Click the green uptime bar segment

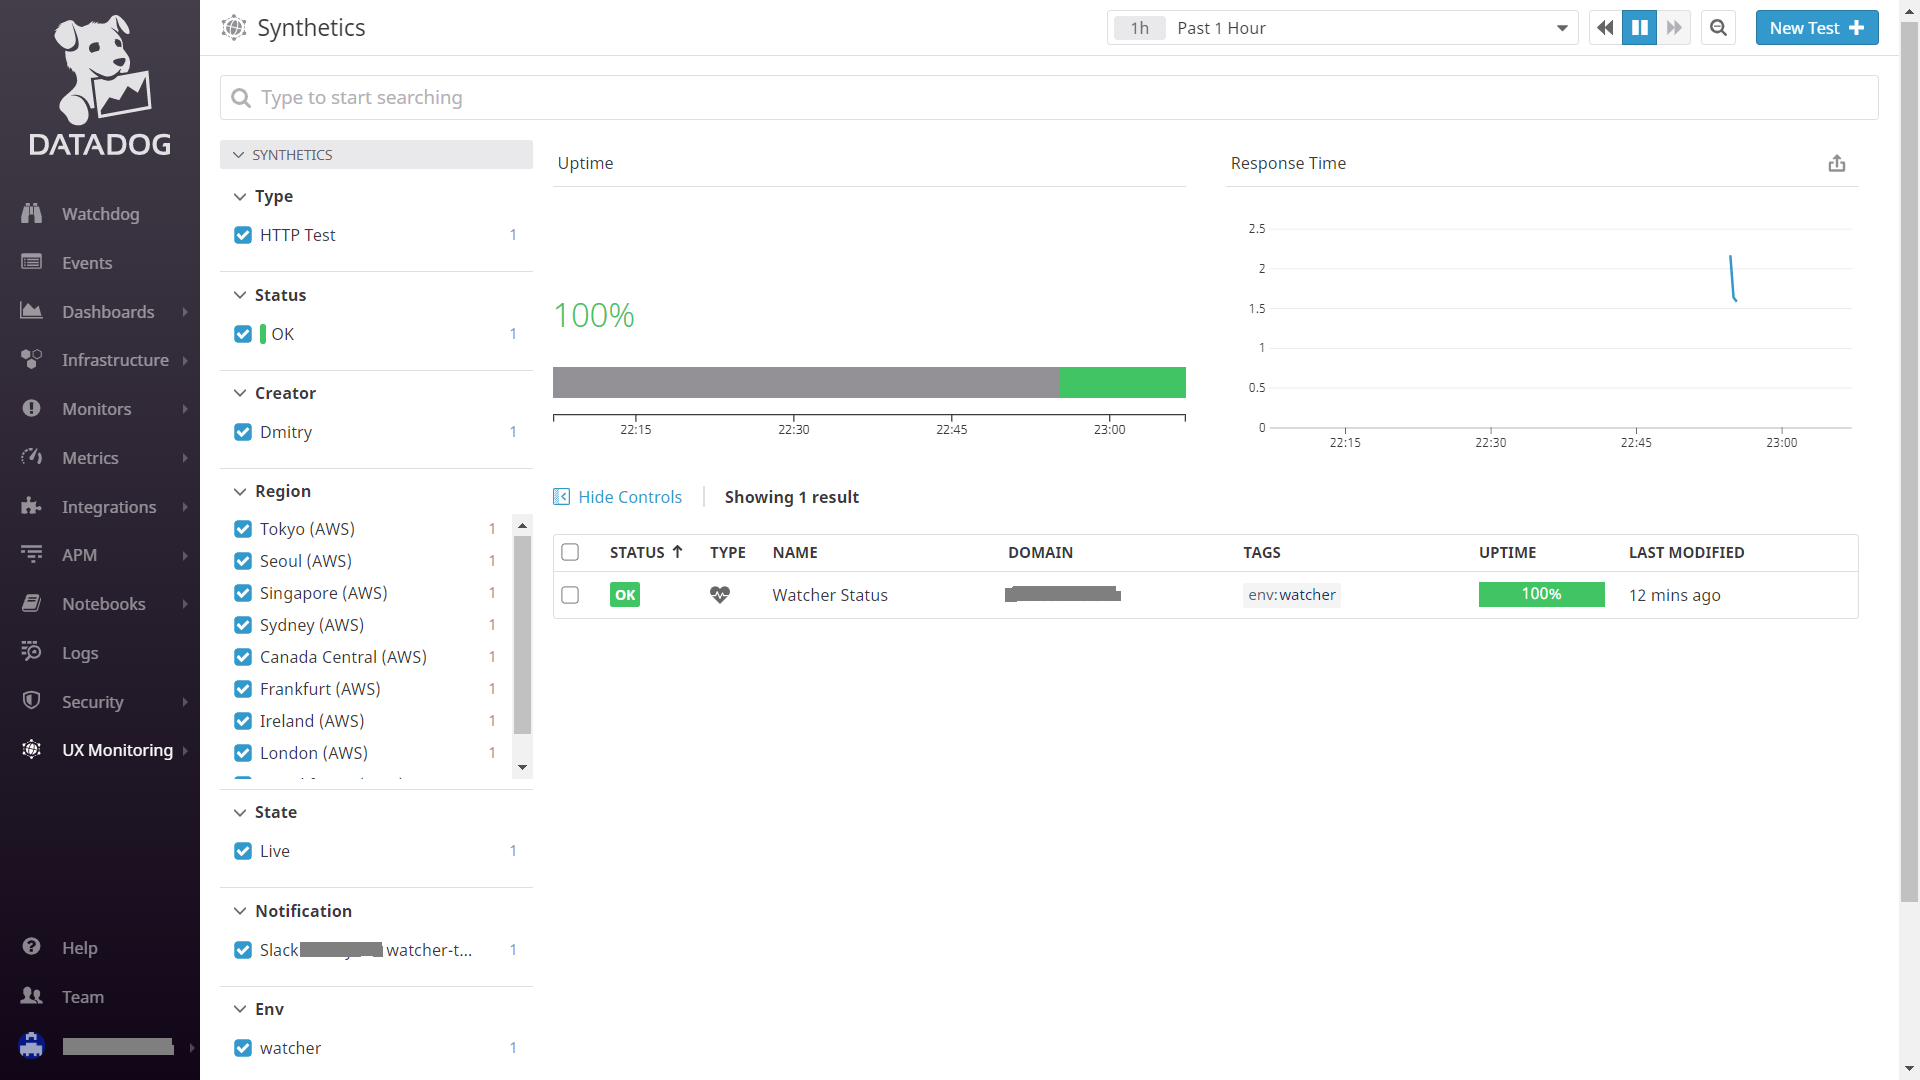[x=1123, y=382]
